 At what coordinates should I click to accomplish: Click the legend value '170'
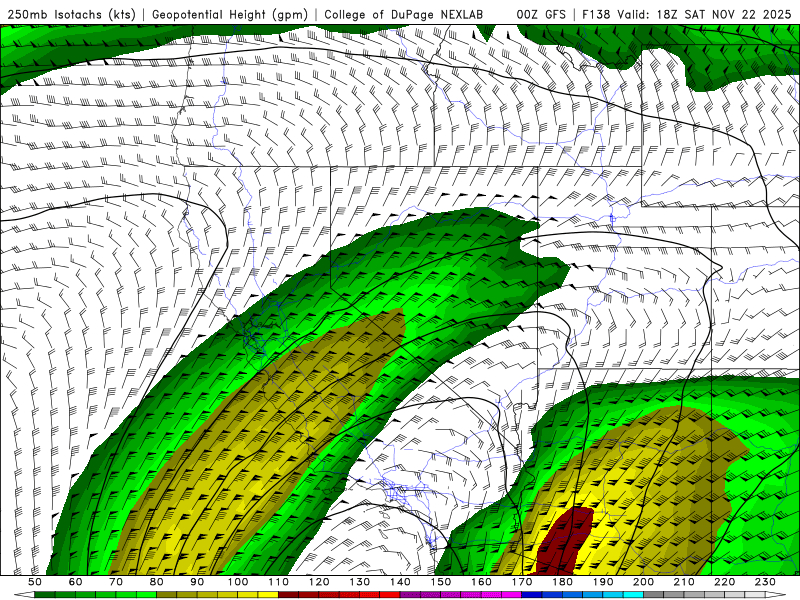(x=522, y=582)
